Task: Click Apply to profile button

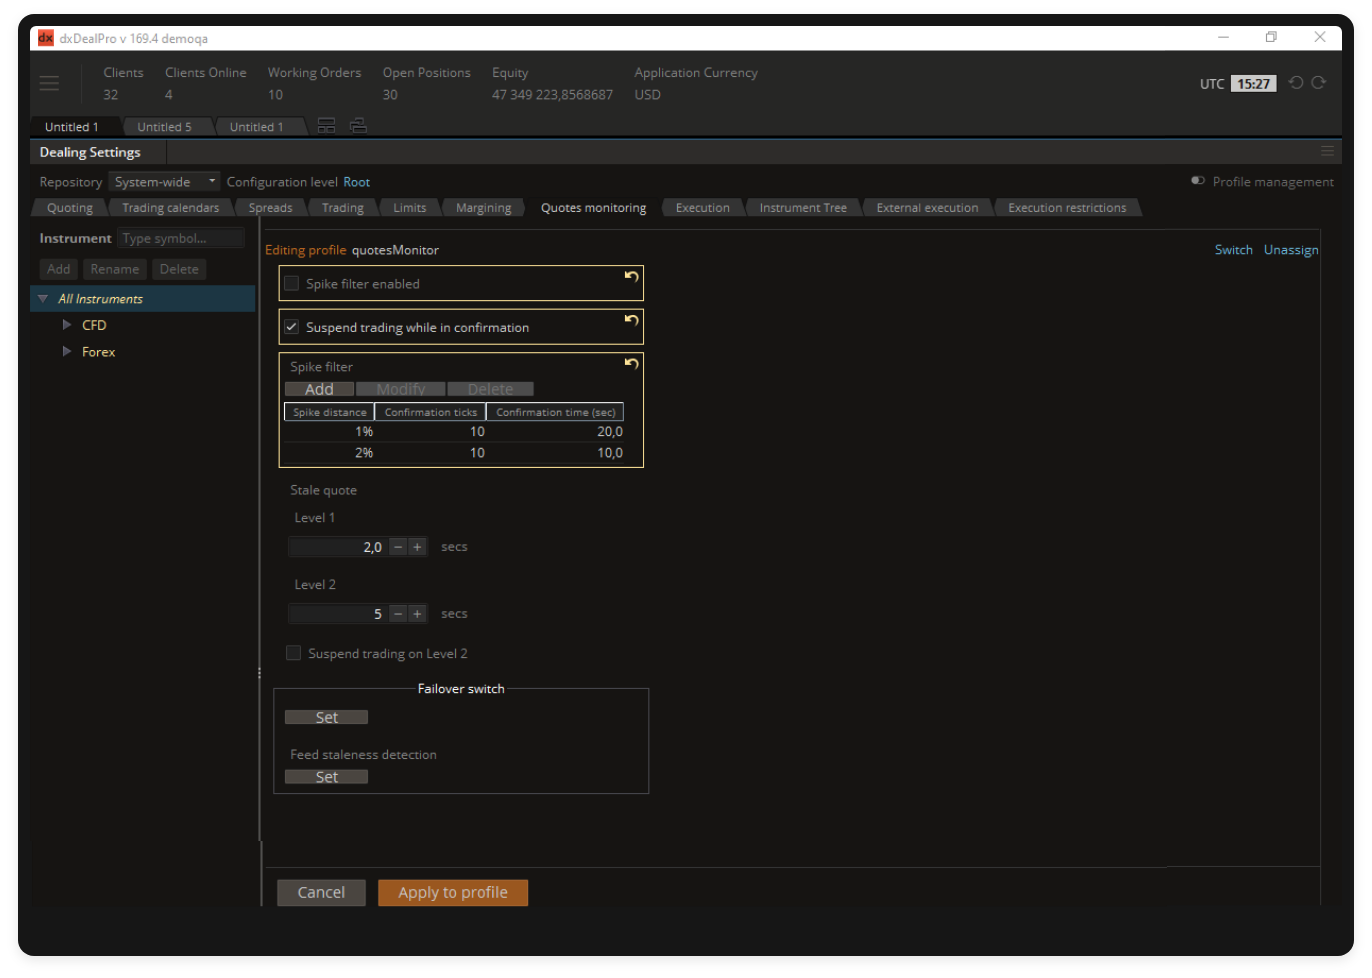Action: pyautogui.click(x=453, y=892)
